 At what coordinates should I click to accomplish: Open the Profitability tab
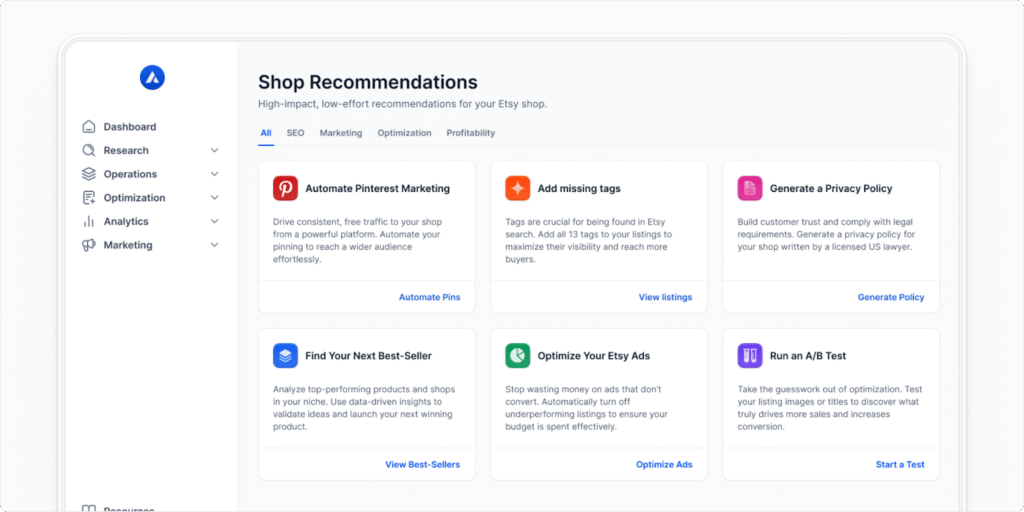[470, 133]
